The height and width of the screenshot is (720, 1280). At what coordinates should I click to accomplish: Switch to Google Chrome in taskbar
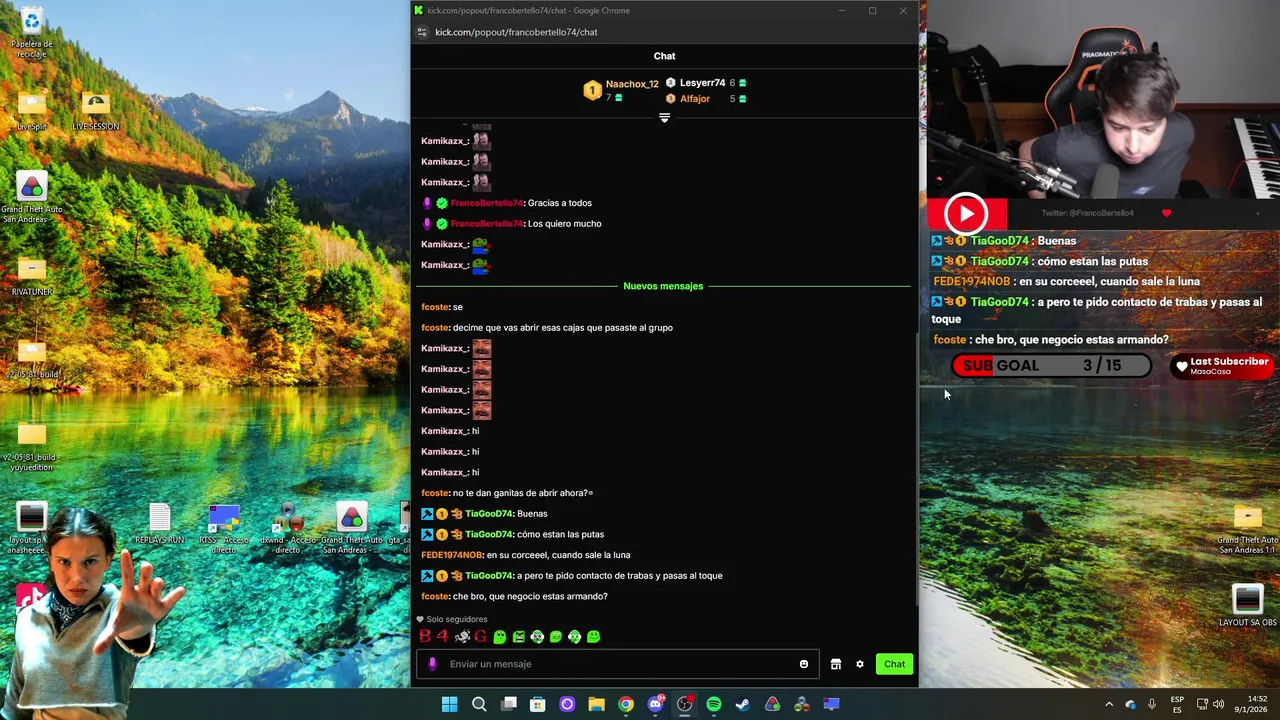tap(626, 704)
